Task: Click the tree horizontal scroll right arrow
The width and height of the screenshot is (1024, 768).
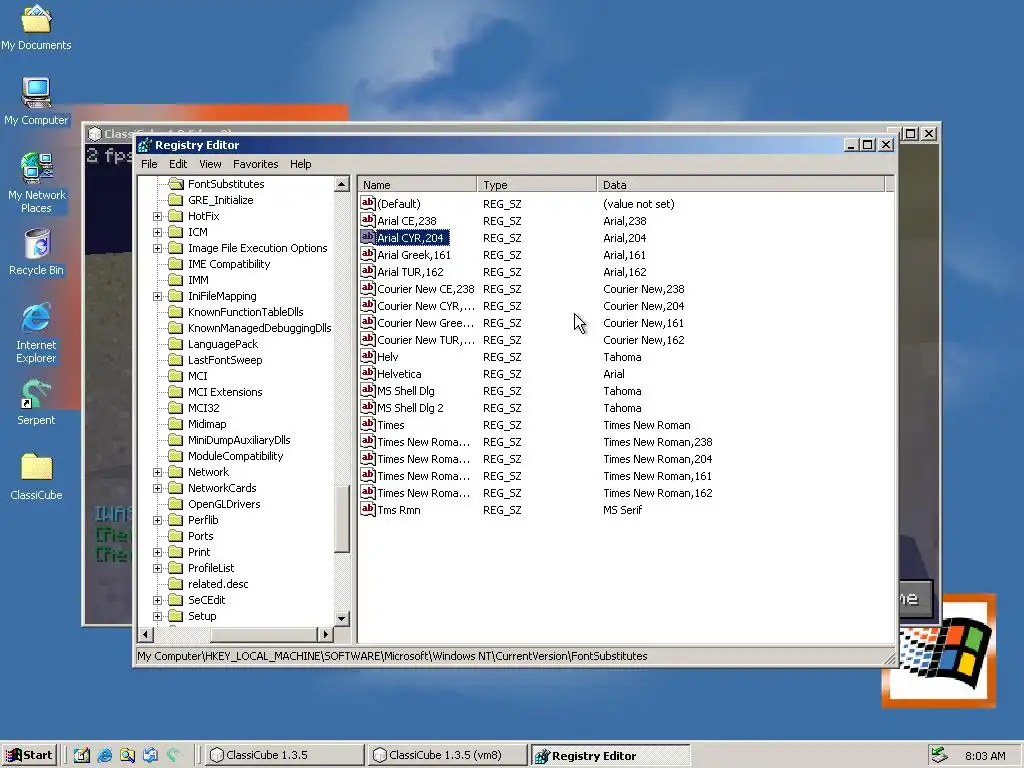Action: [x=325, y=633]
